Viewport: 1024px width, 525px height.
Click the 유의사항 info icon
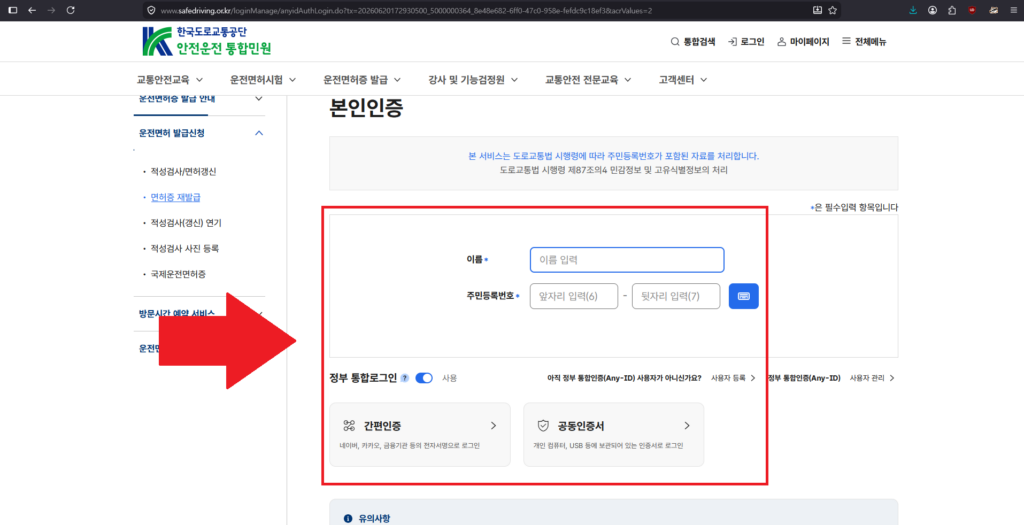[347, 518]
